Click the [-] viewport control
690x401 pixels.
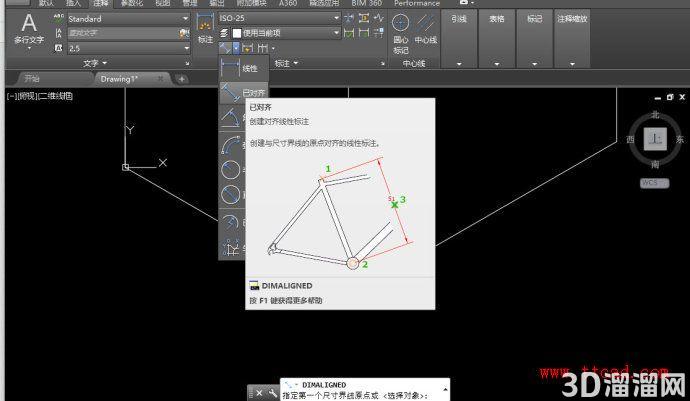click(11, 96)
